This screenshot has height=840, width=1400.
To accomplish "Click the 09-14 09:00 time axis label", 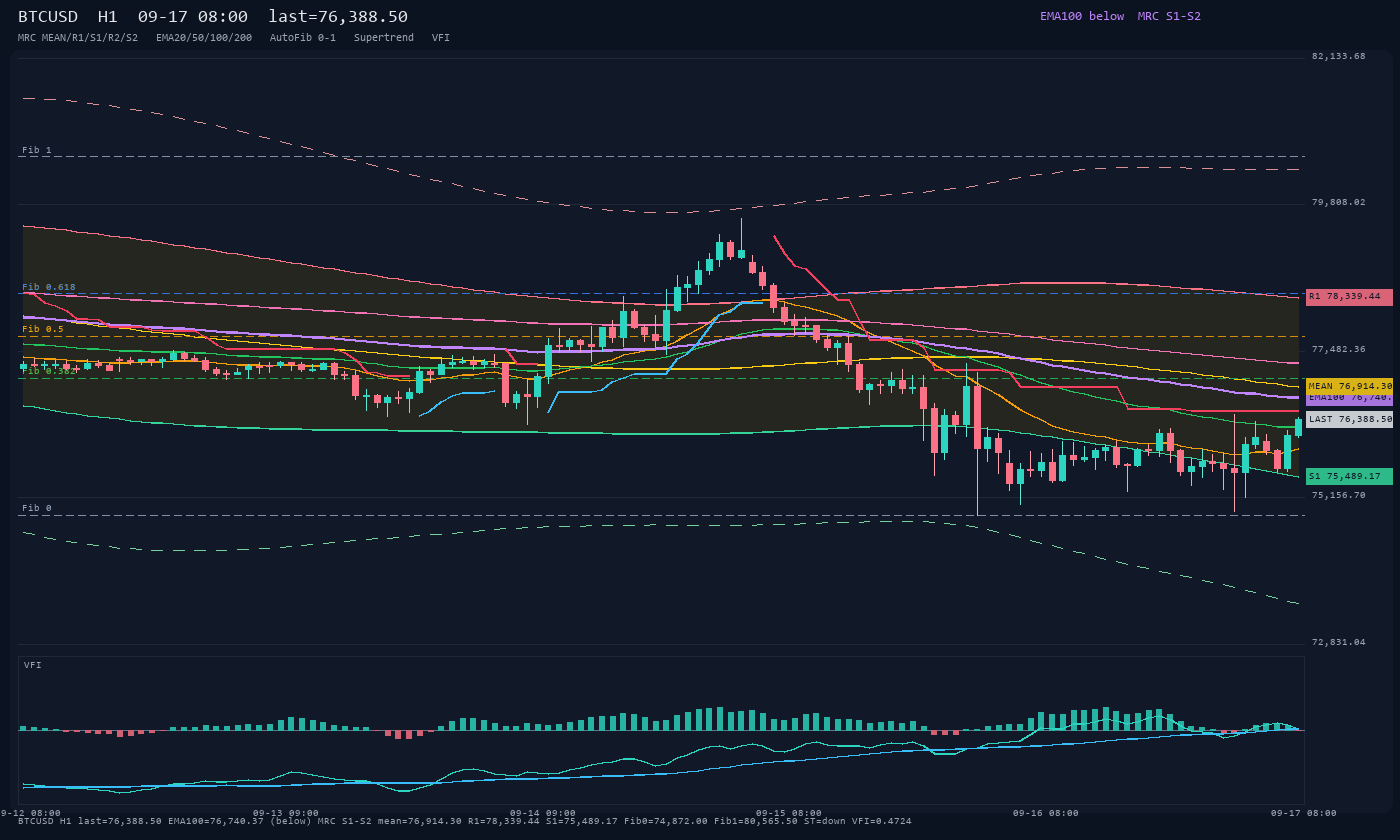I will point(543,813).
